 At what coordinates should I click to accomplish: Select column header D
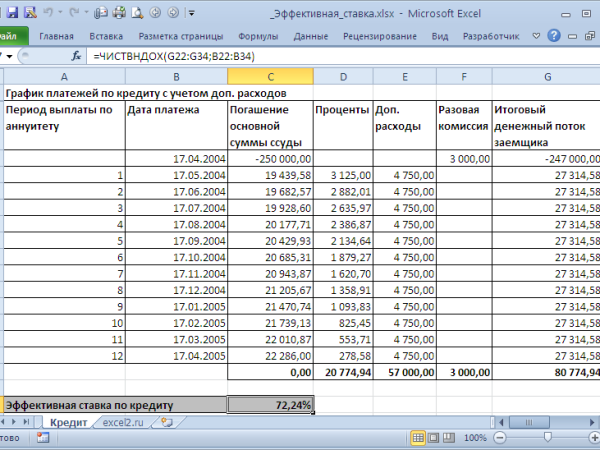pos(342,77)
